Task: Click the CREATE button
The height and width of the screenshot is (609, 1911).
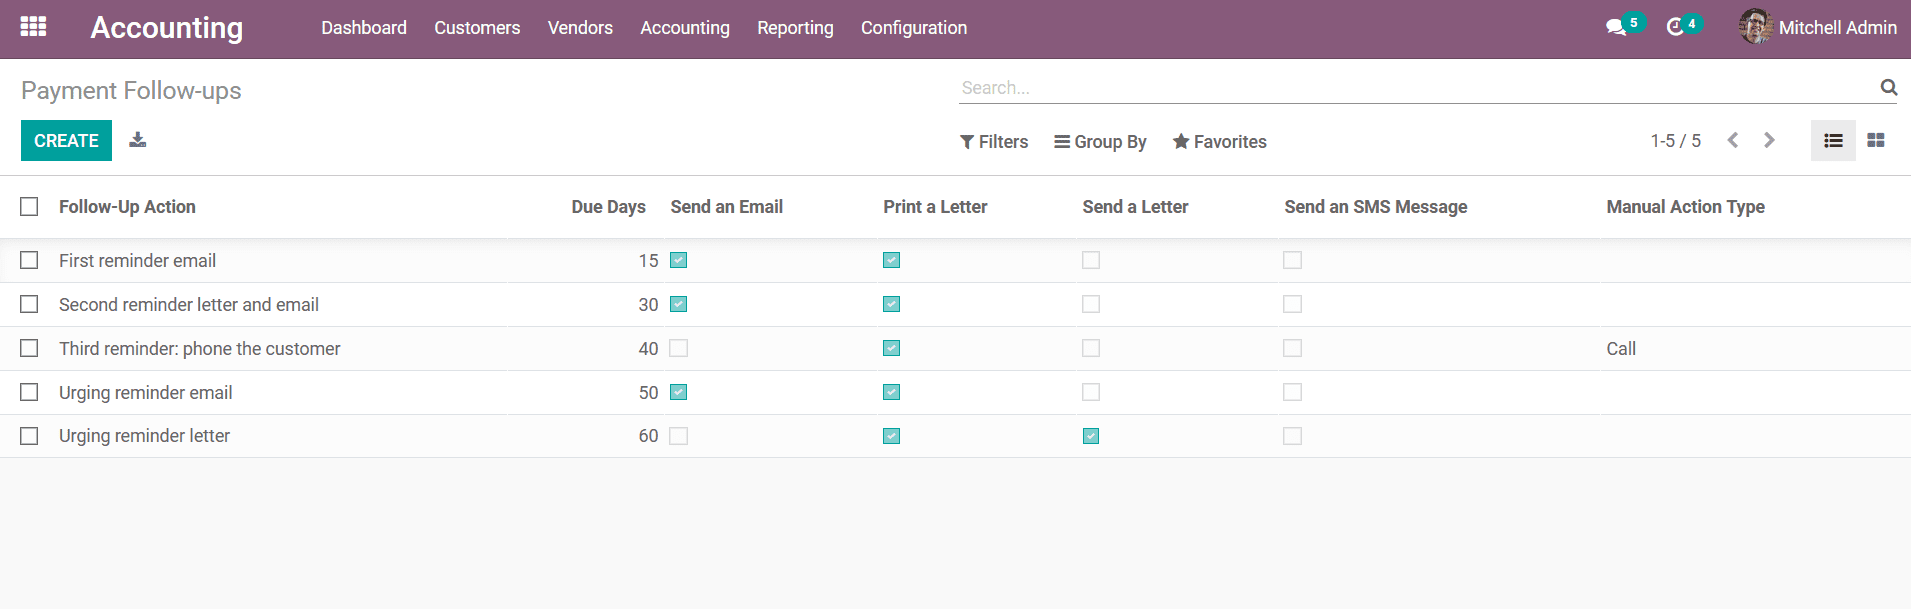Action: (66, 141)
